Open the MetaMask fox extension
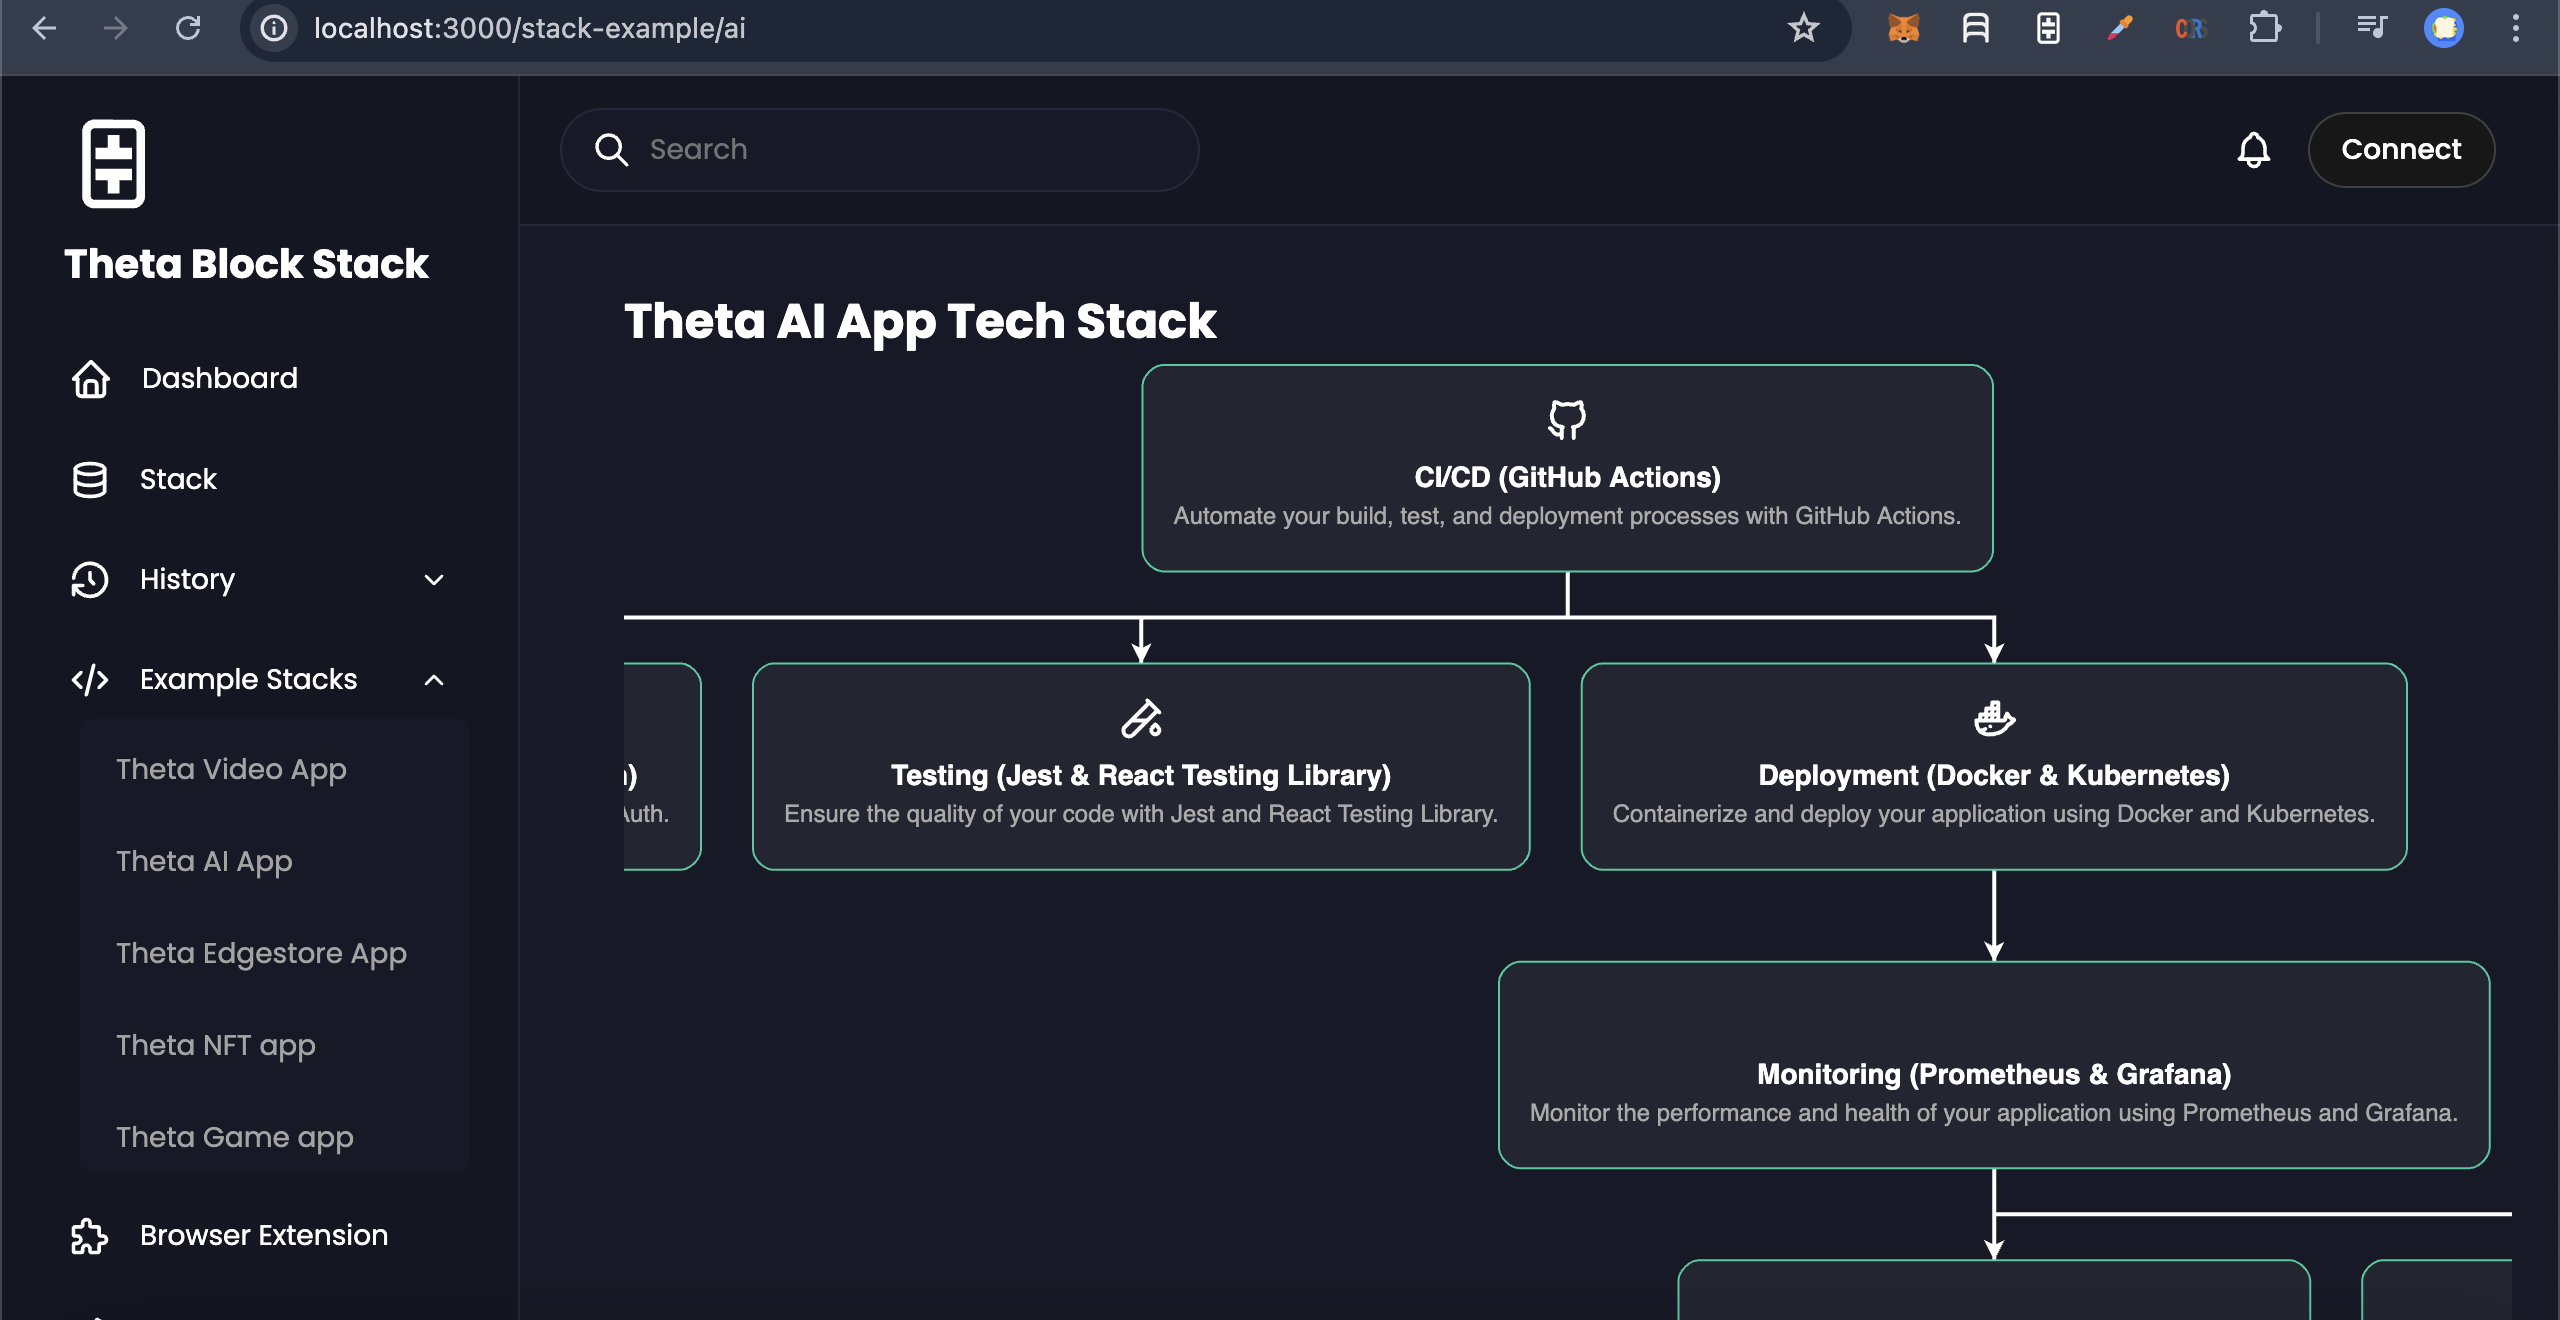 [1903, 28]
